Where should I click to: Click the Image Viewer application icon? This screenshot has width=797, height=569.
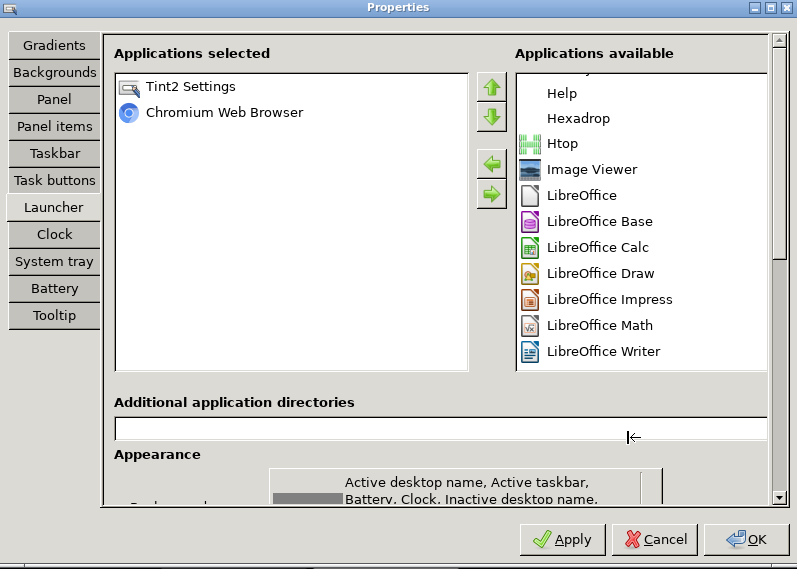(x=530, y=170)
